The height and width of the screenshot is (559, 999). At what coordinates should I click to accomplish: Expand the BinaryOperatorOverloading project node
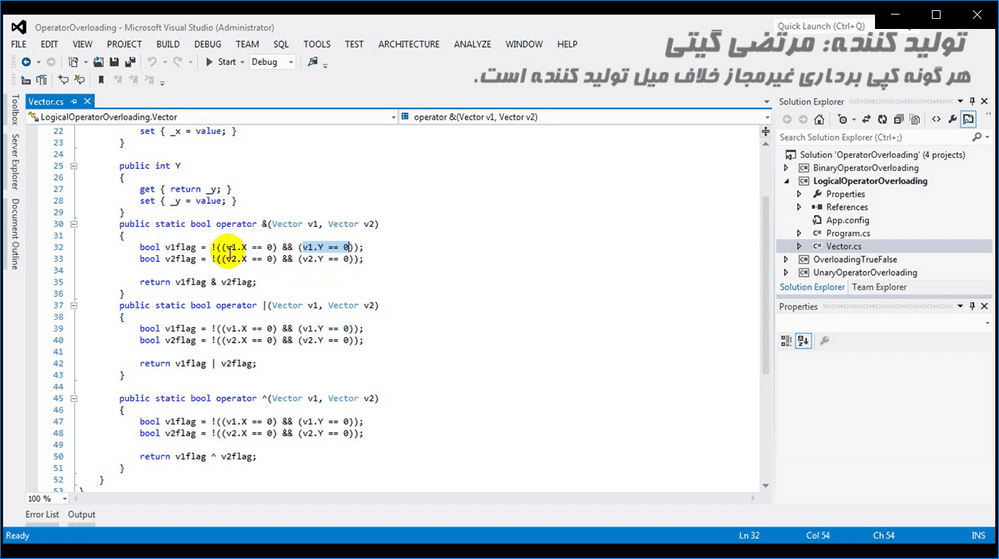pyautogui.click(x=786, y=168)
